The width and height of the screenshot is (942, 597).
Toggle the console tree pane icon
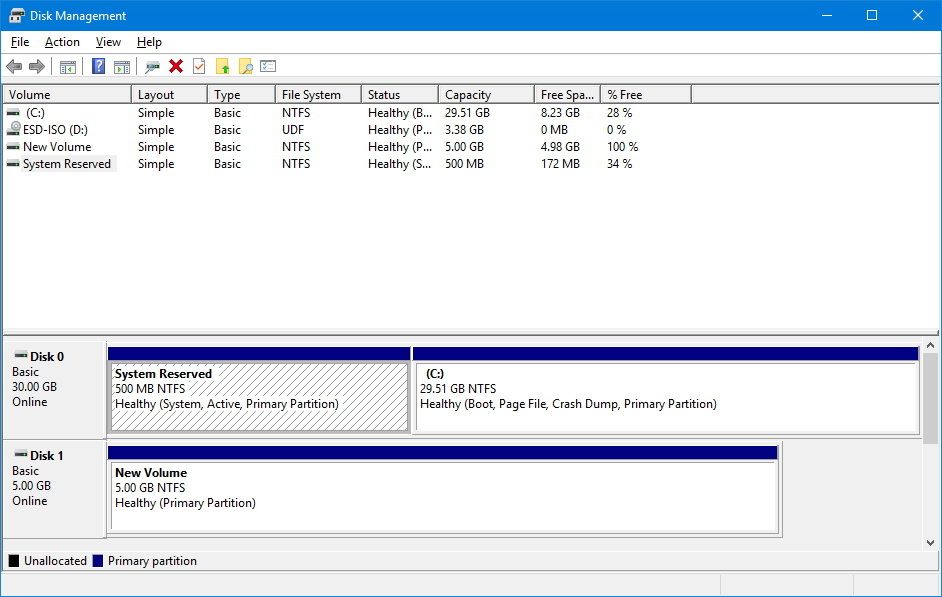(x=66, y=67)
